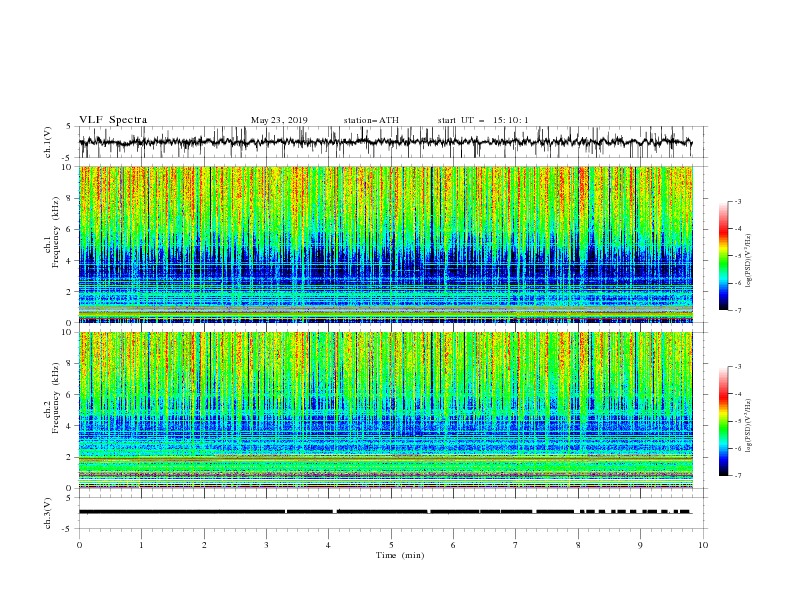
Task: Click the ch.1 waveform voltage trace
Action: click(x=385, y=142)
